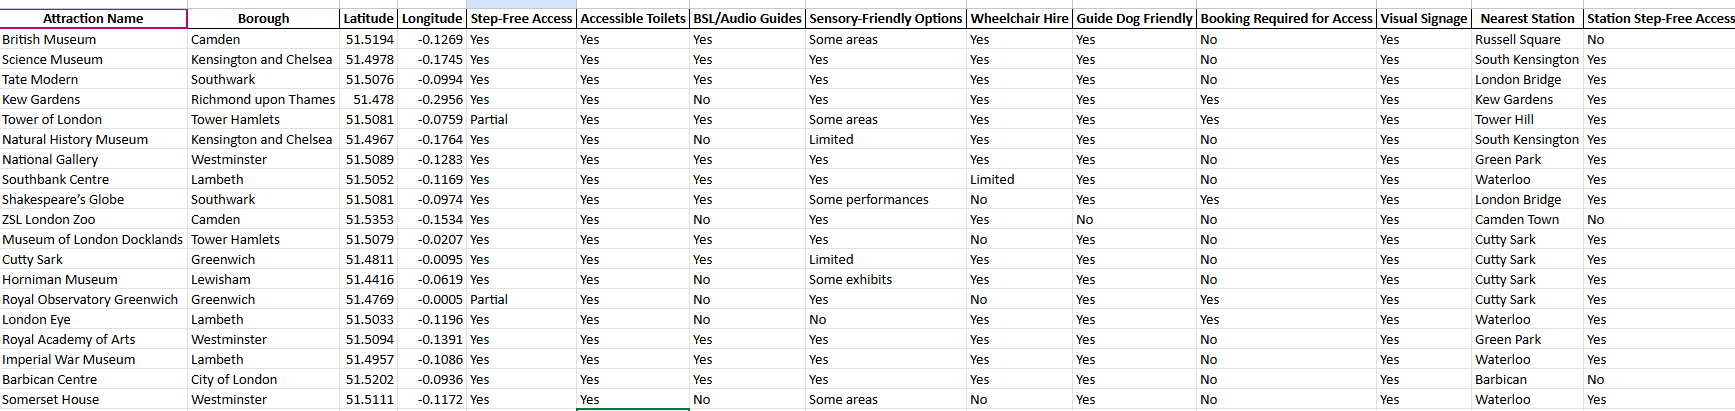Click the Attraction Name header cell
The height and width of the screenshot is (411, 1735).
[93, 19]
